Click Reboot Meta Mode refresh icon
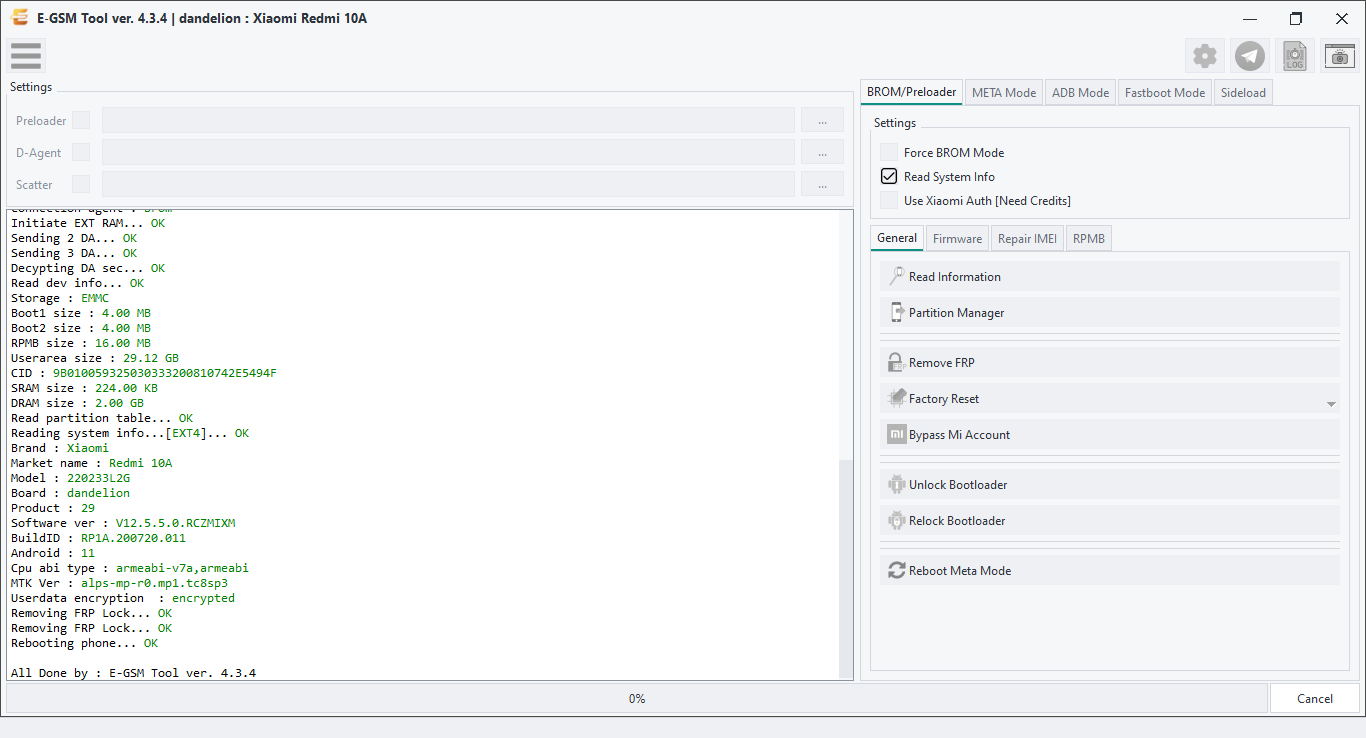Screen dimensions: 1366x738 point(896,571)
